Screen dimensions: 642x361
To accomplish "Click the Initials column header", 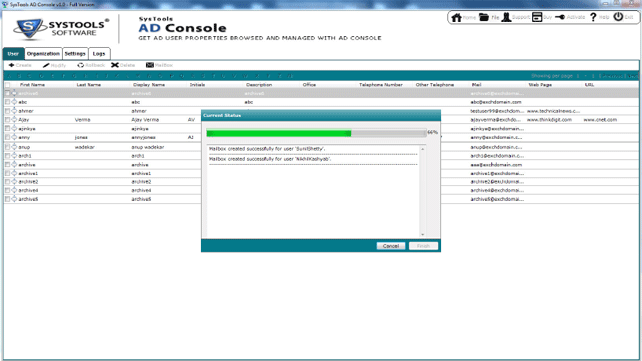I will [197, 85].
